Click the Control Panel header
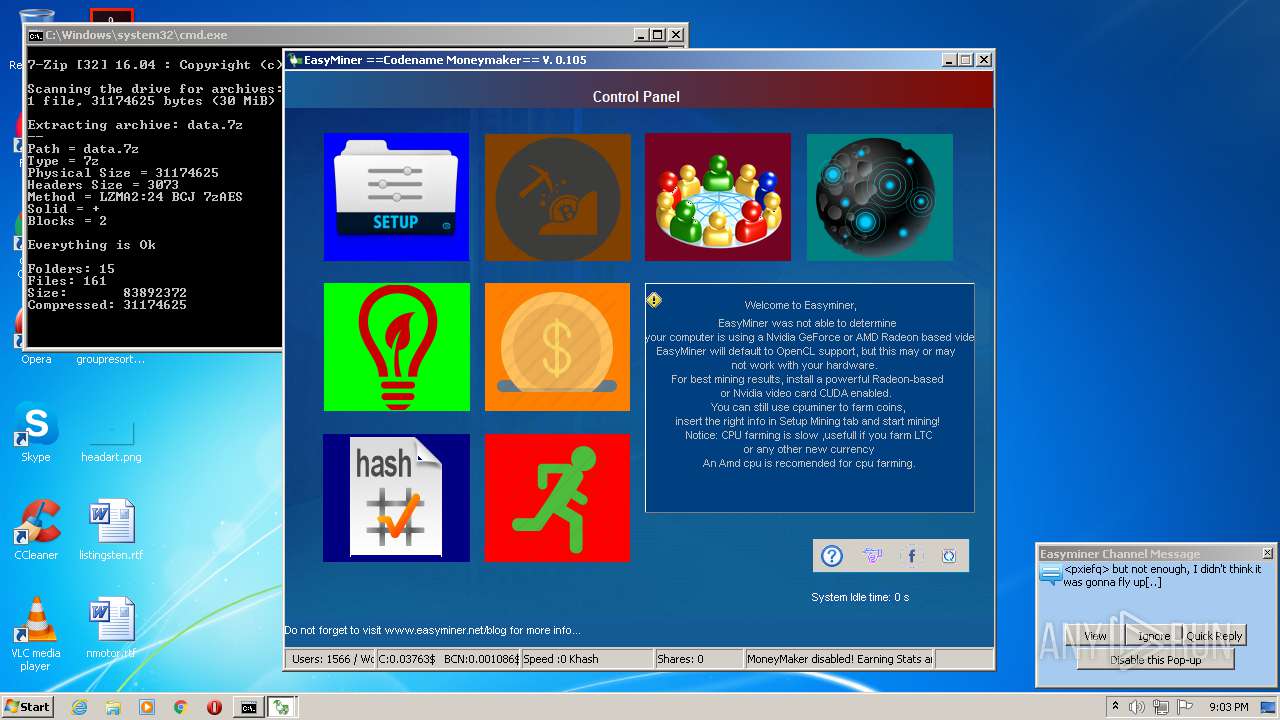Viewport: 1280px width, 720px height. tap(636, 97)
